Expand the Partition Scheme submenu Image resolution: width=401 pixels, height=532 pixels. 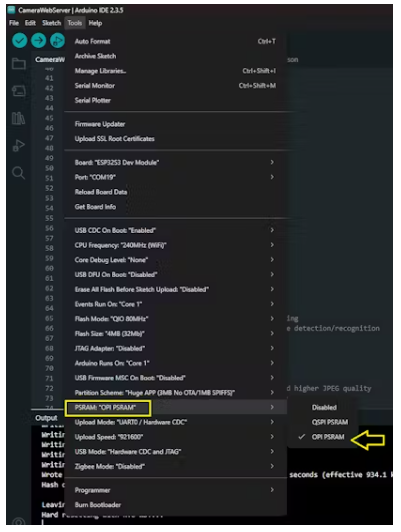coord(175,393)
